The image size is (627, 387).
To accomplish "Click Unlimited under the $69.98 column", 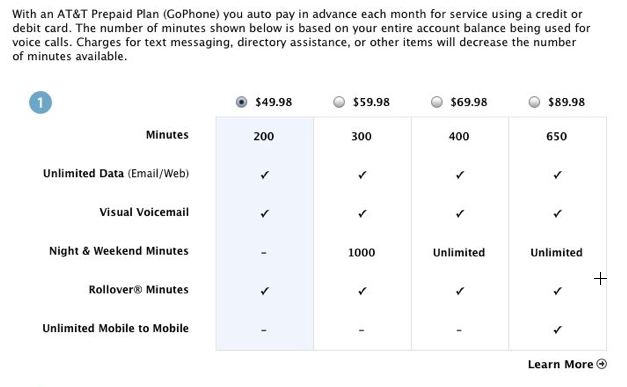I will click(x=459, y=253).
